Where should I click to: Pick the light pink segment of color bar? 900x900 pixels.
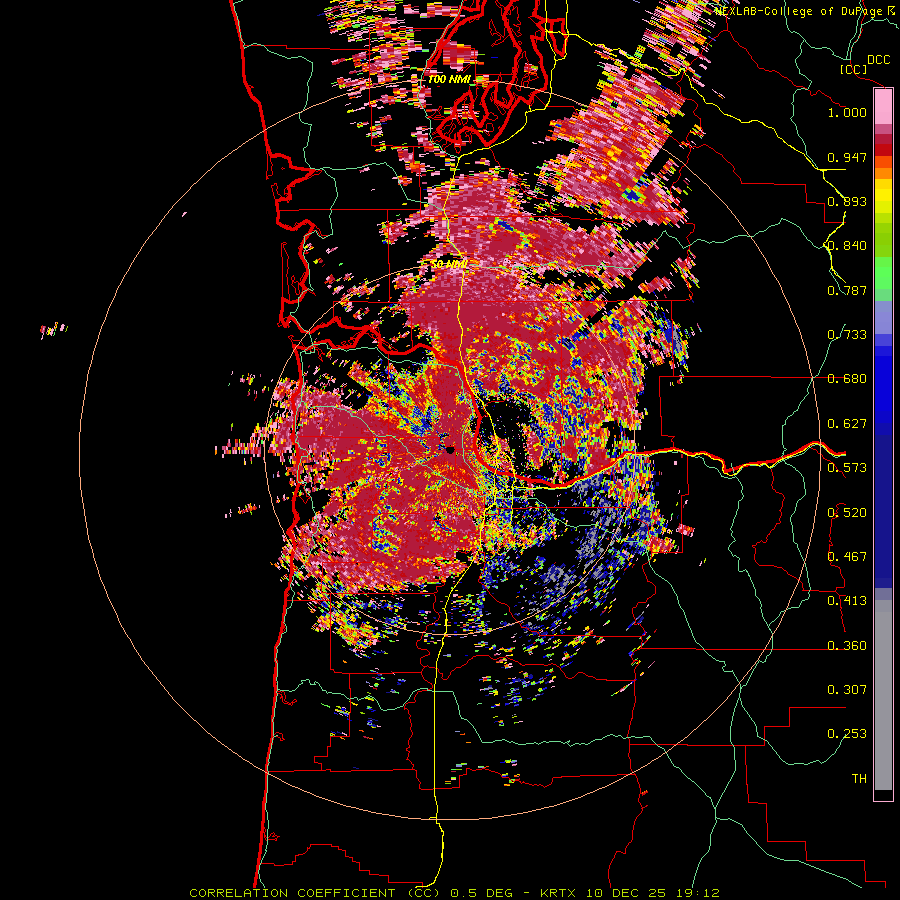pos(883,107)
